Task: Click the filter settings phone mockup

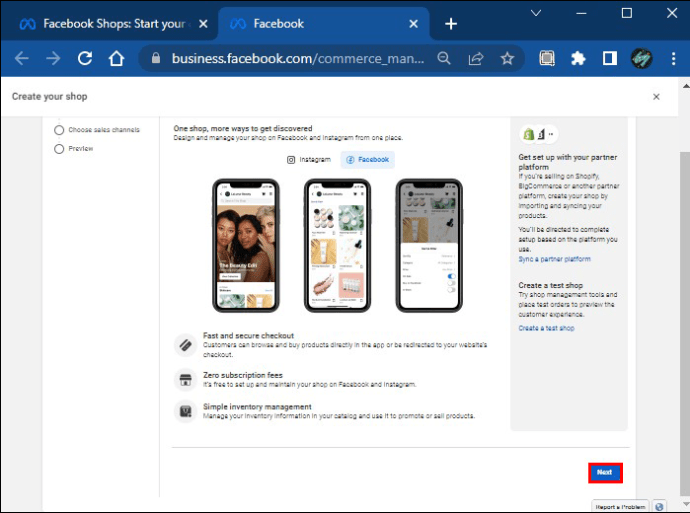Action: pyautogui.click(x=429, y=246)
